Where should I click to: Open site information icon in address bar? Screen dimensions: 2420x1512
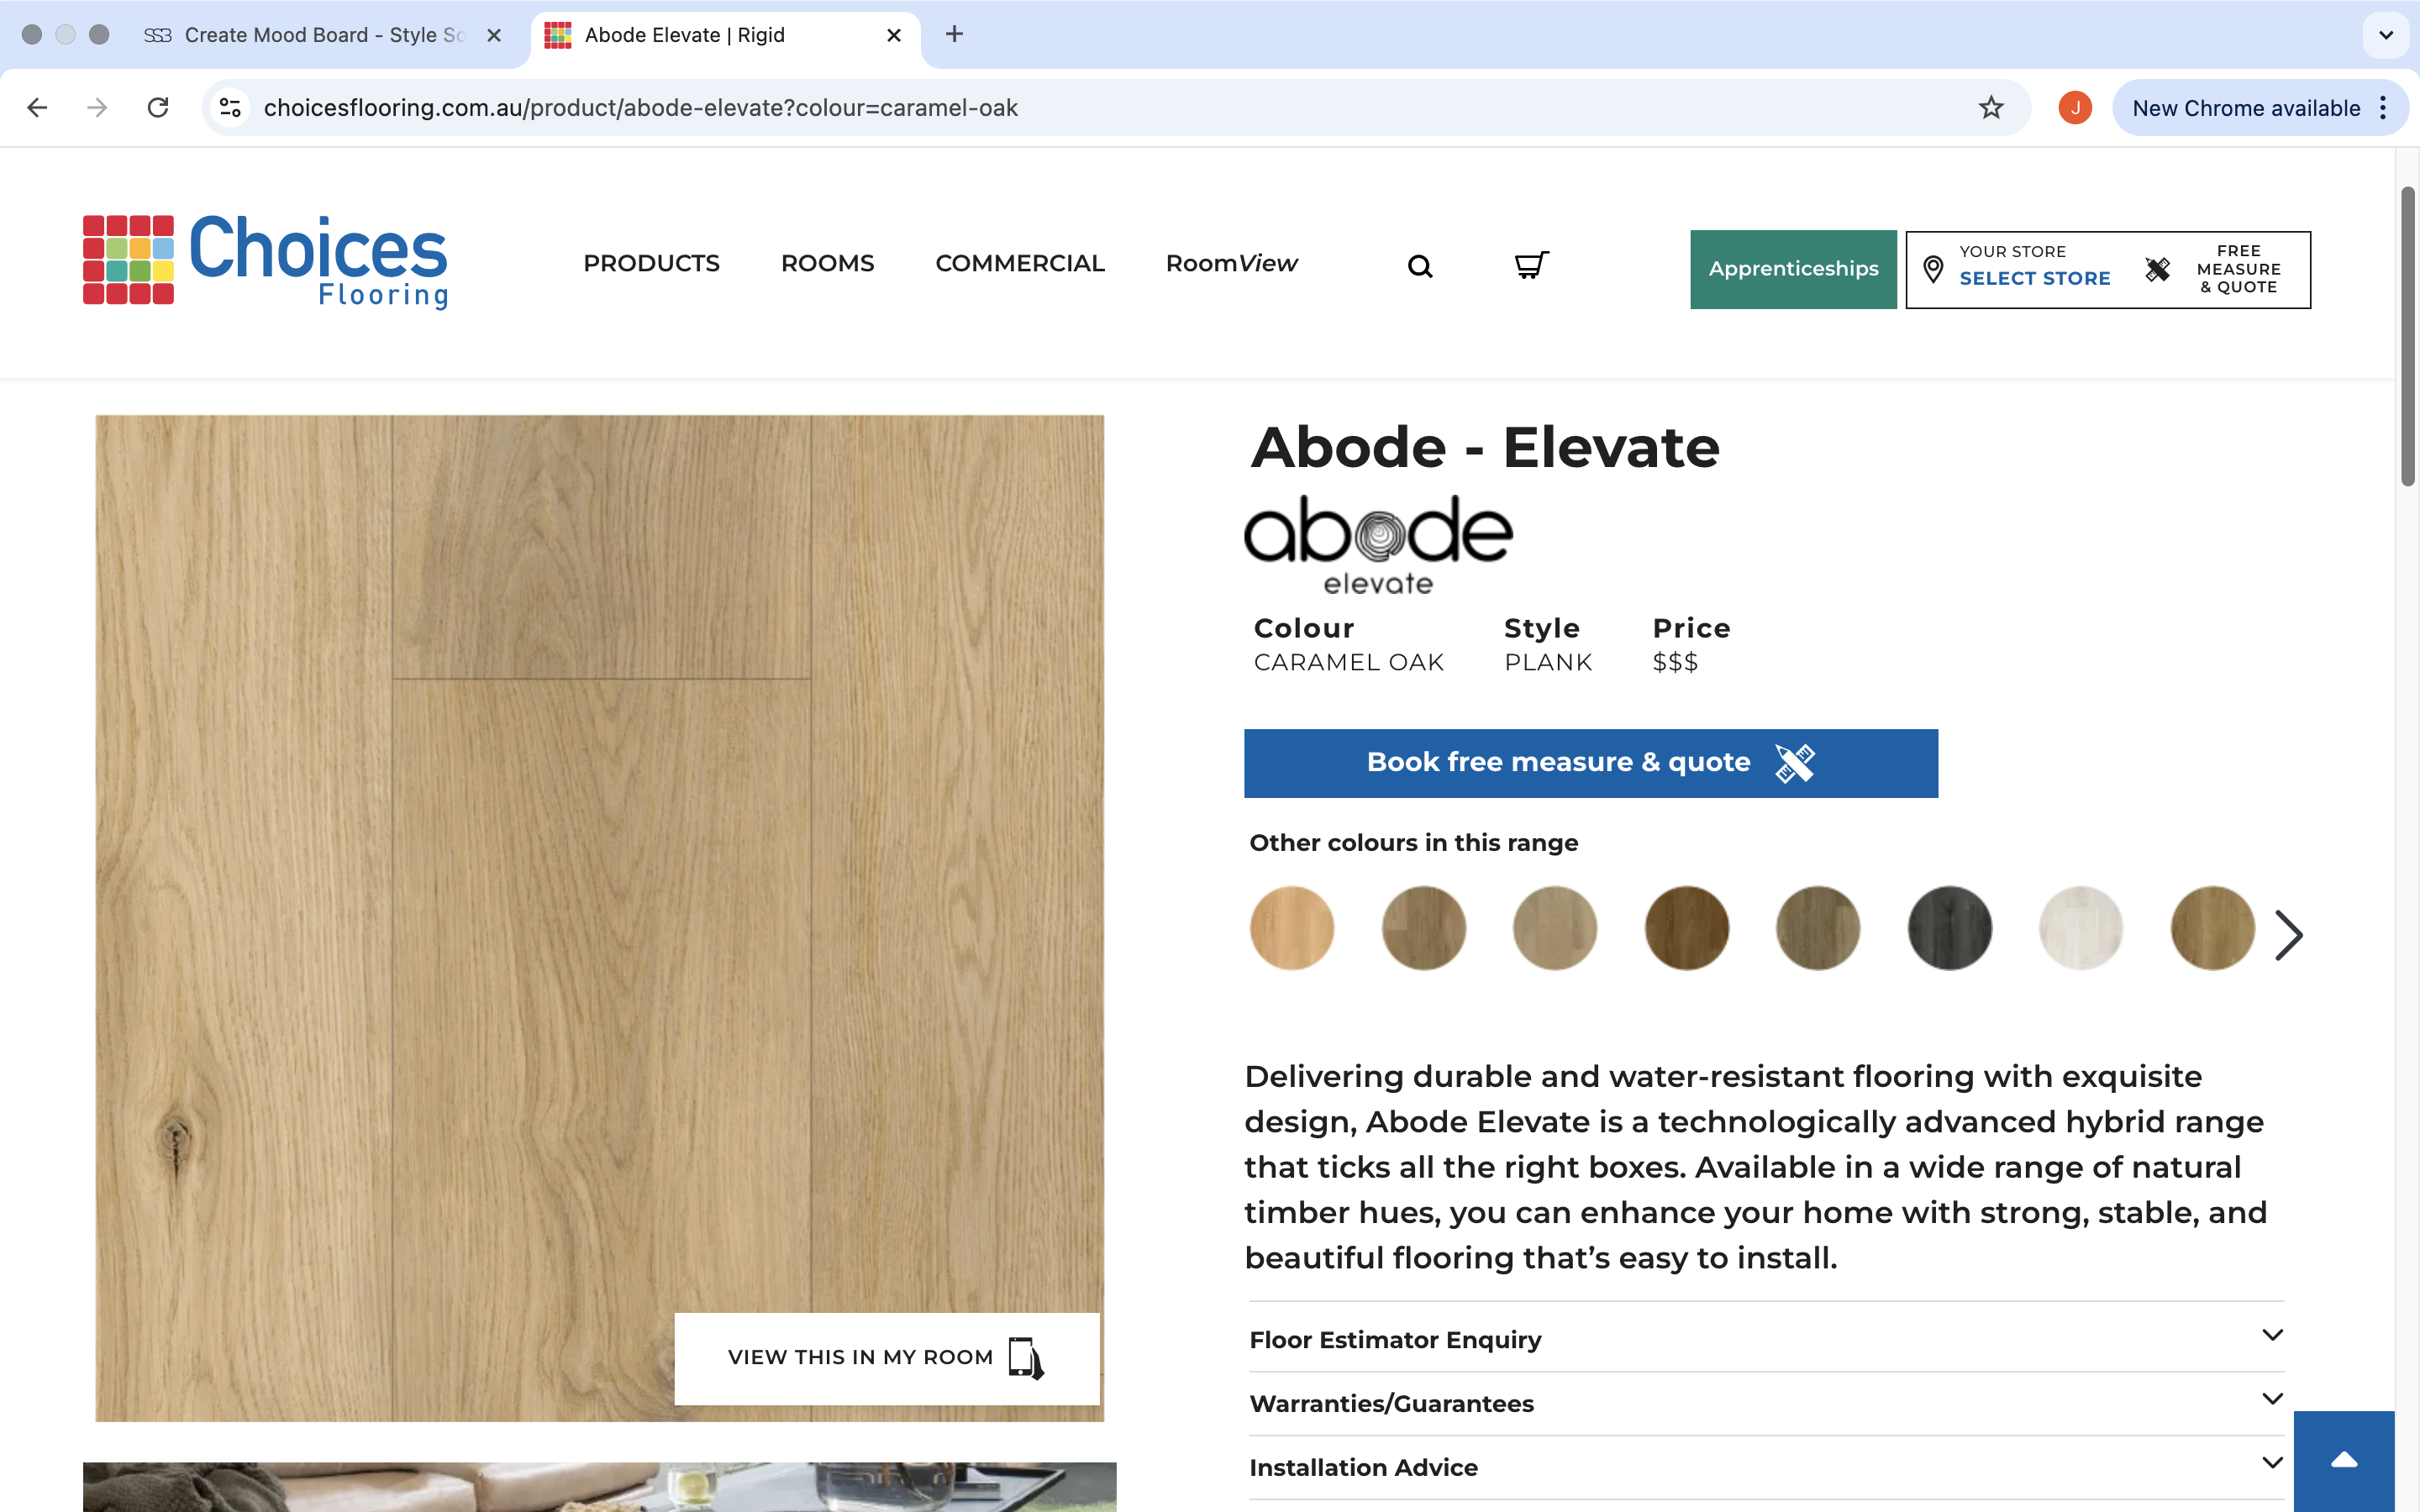tap(230, 107)
